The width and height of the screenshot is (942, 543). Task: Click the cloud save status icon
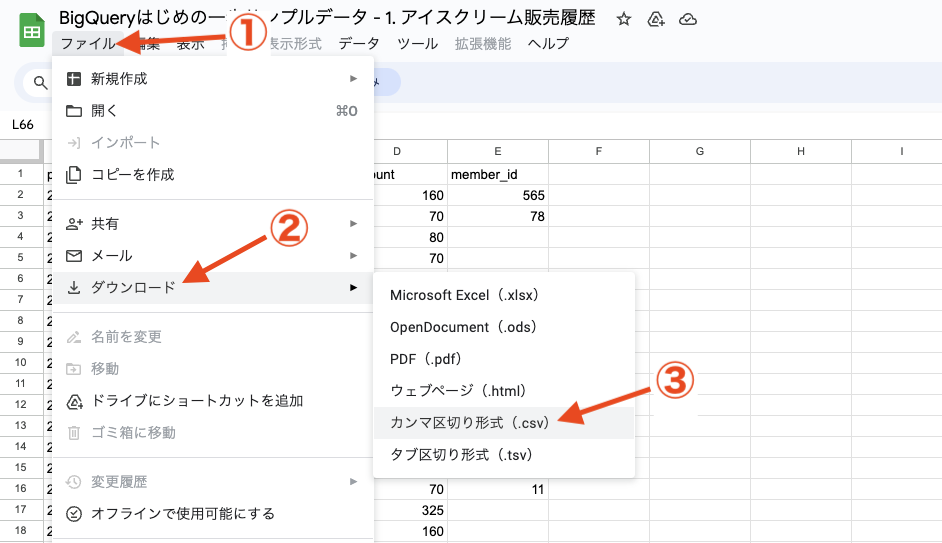688,19
